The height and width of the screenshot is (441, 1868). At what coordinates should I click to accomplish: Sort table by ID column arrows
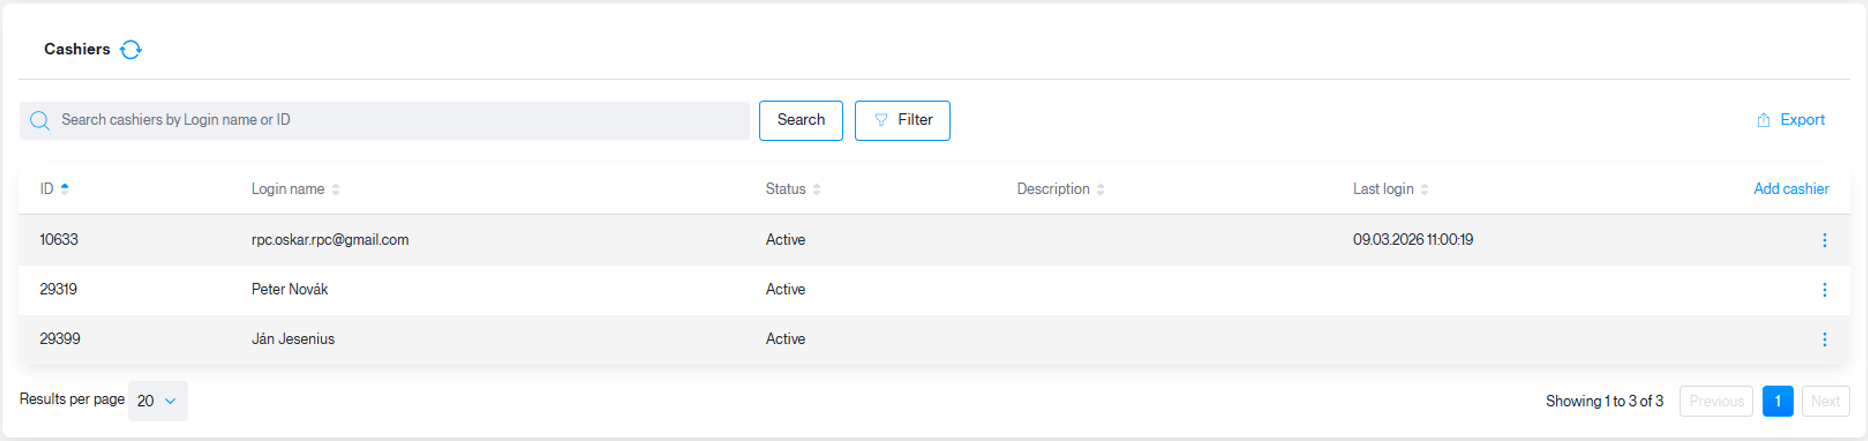click(x=65, y=189)
